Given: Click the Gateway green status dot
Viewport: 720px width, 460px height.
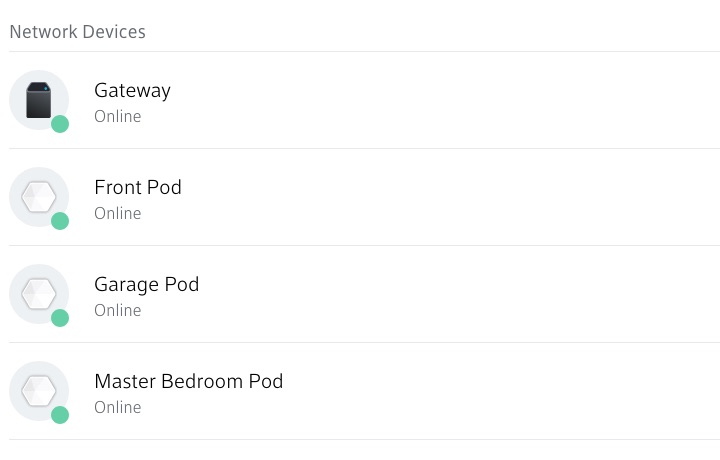Looking at the screenshot, I should 60,124.
